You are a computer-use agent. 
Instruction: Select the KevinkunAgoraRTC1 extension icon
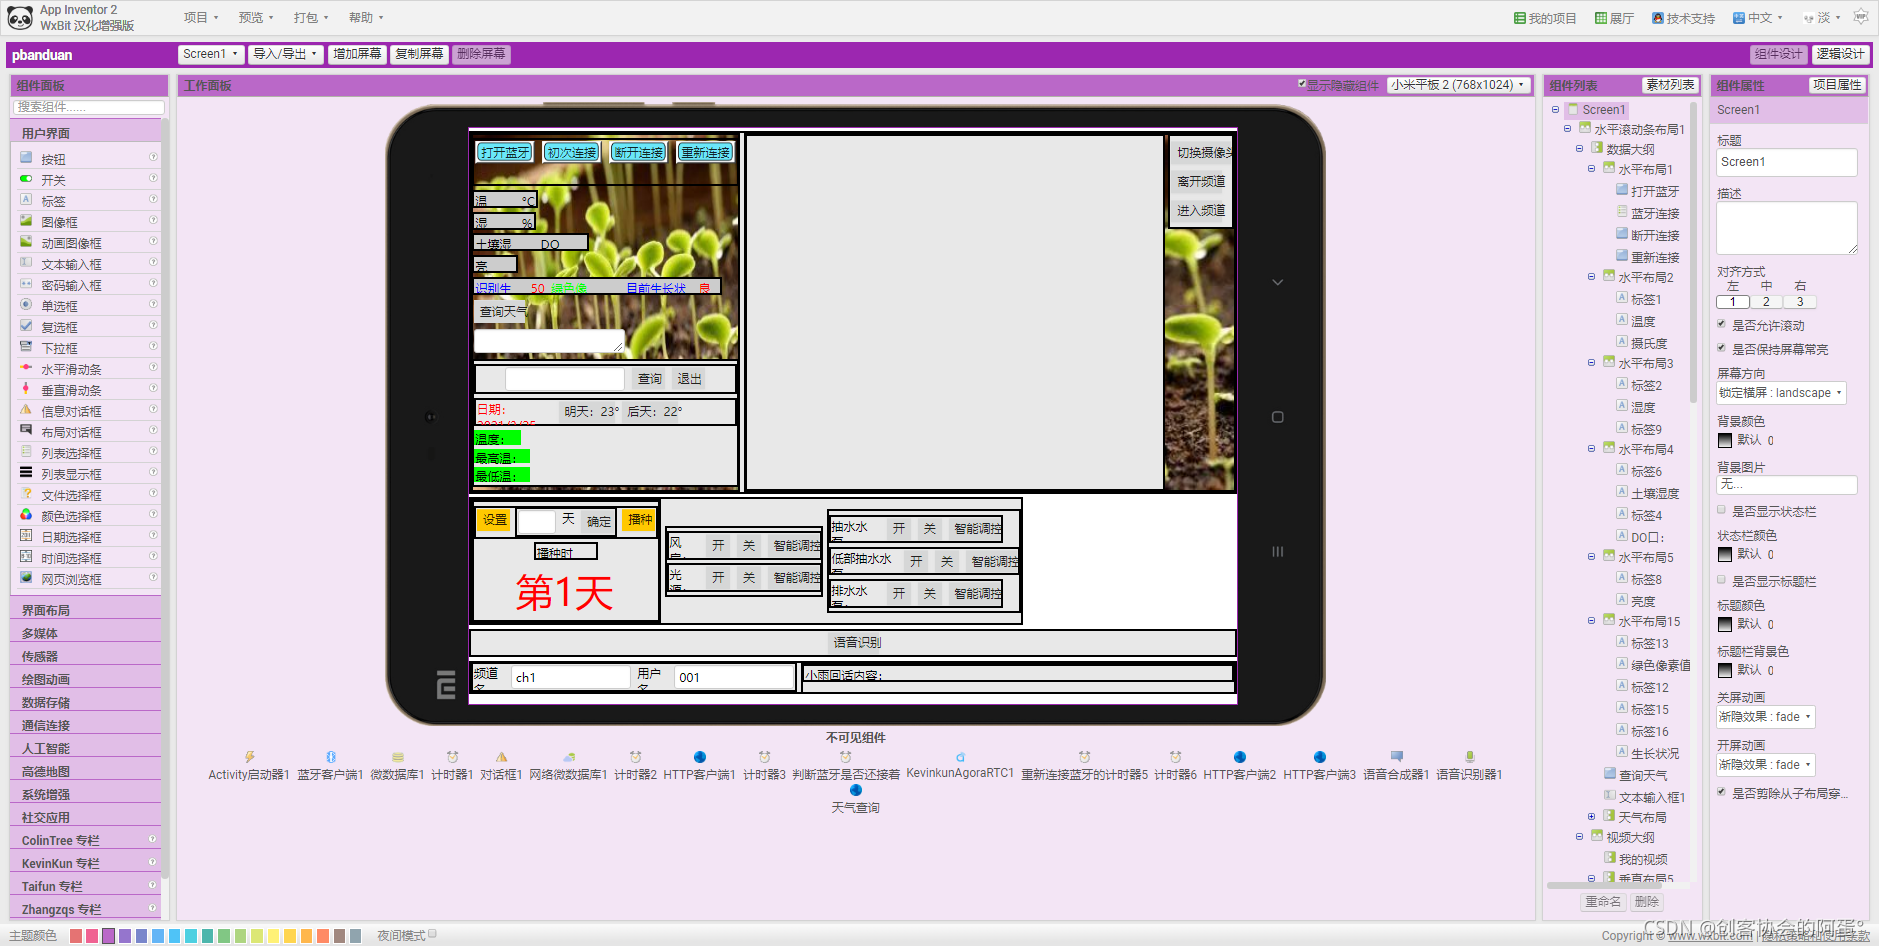[960, 757]
